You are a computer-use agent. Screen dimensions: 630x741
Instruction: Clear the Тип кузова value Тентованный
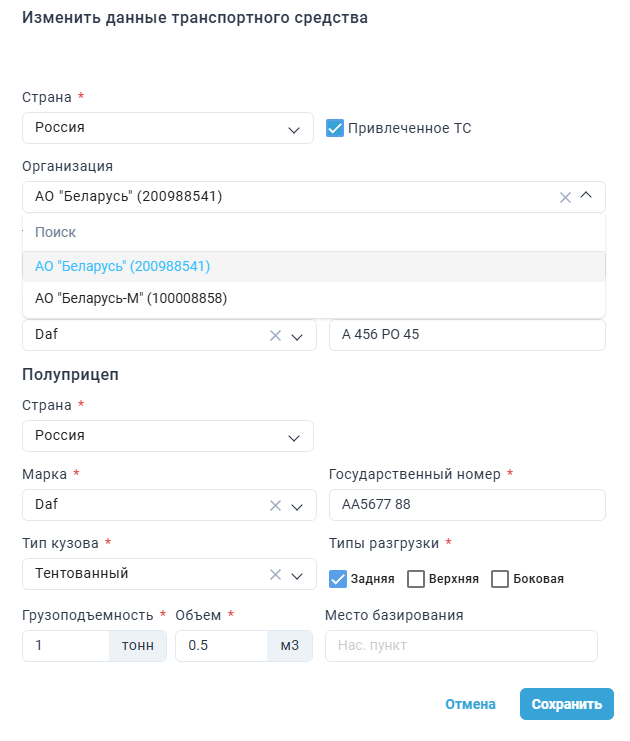coord(276,575)
